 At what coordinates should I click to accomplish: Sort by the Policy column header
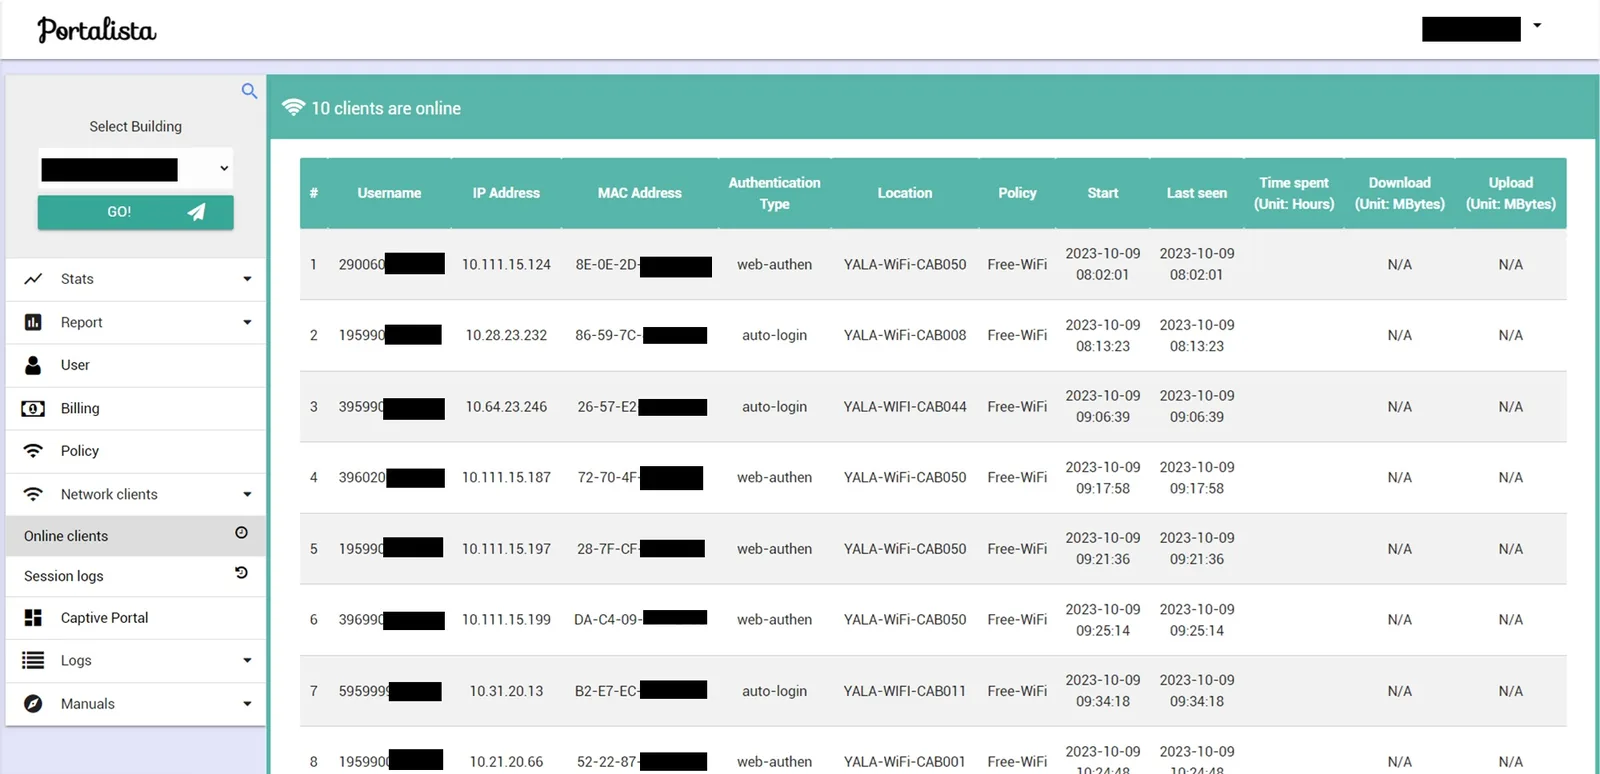tap(1017, 193)
